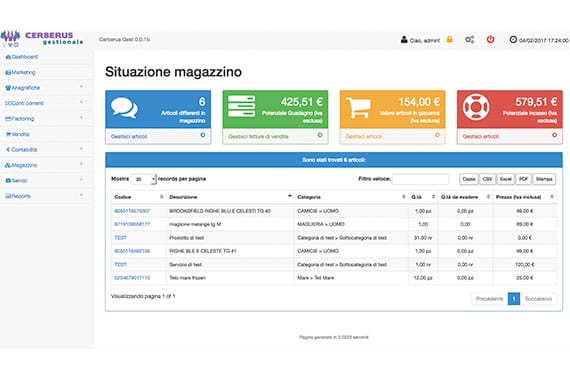This screenshot has height=380, width=570.
Task: Open code link for Telo mare frozen row
Action: coord(132,278)
